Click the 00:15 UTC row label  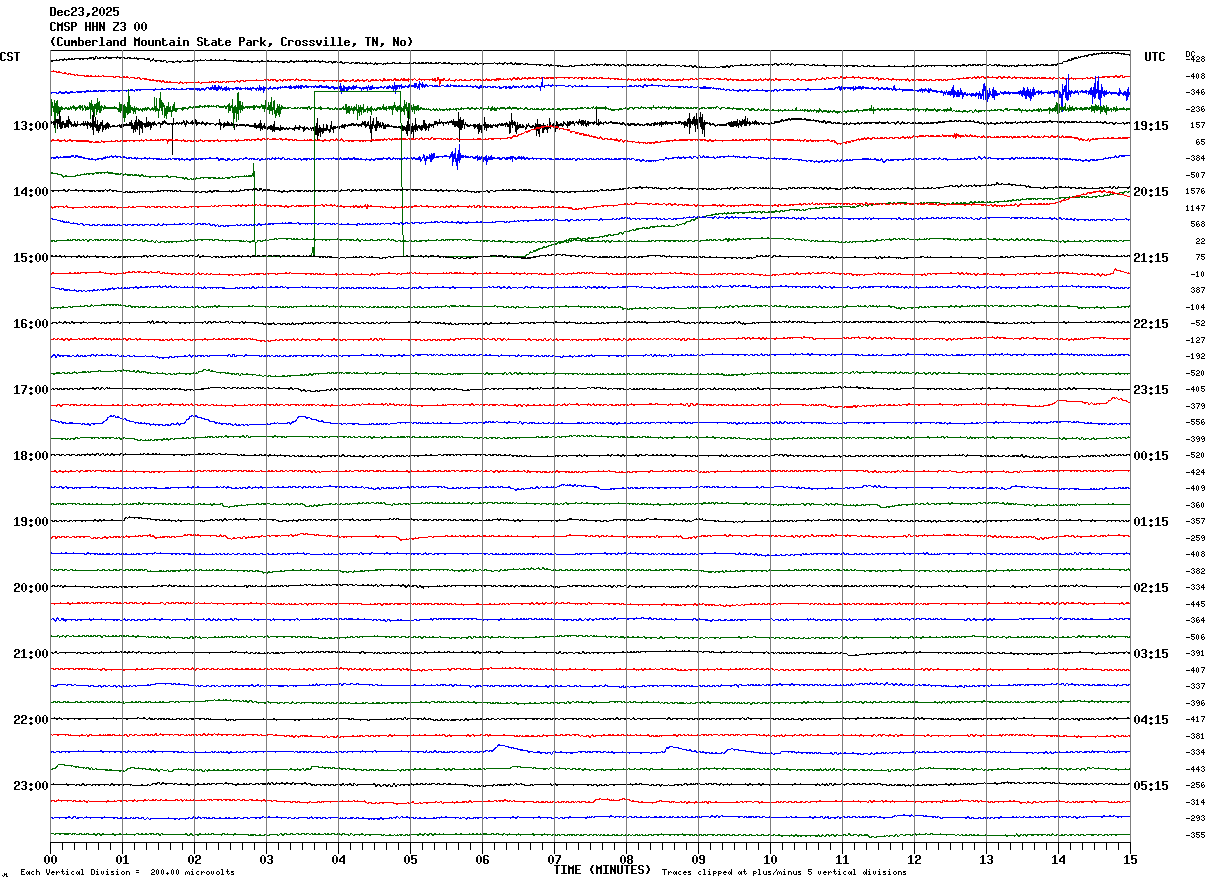tap(1151, 456)
